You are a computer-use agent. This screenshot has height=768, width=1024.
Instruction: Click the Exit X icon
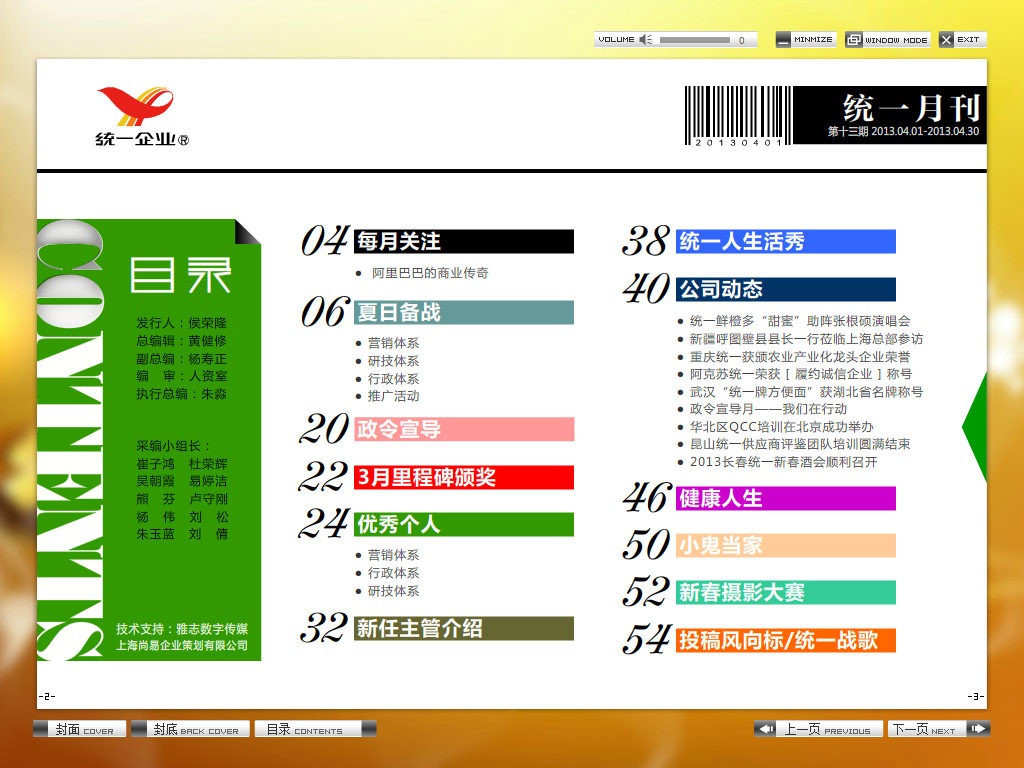pos(946,40)
